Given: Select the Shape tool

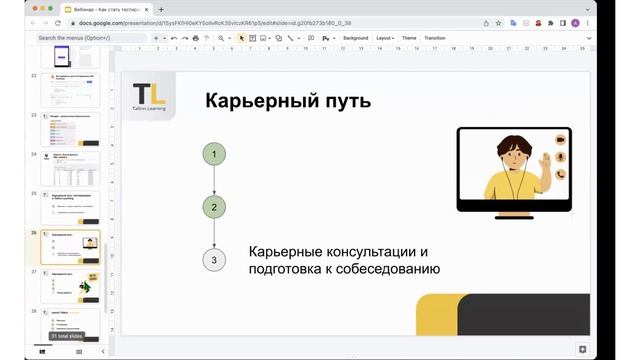Looking at the screenshot, I should (279, 38).
